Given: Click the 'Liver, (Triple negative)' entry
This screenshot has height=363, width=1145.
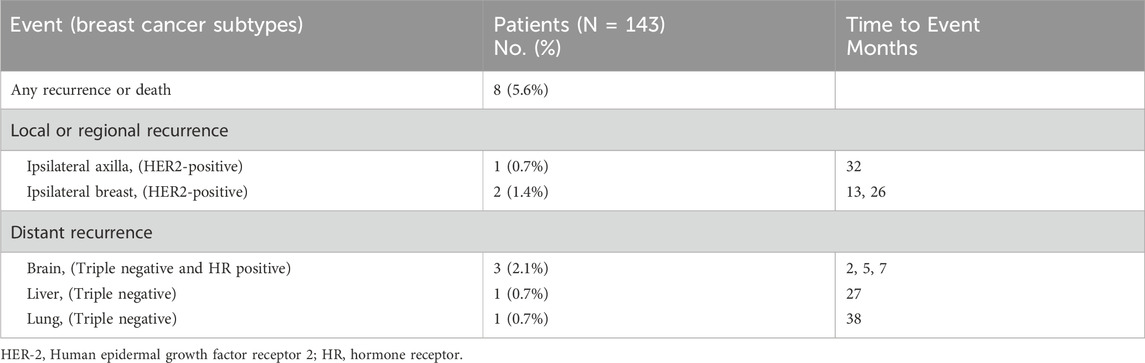Looking at the screenshot, I should coord(100,294).
